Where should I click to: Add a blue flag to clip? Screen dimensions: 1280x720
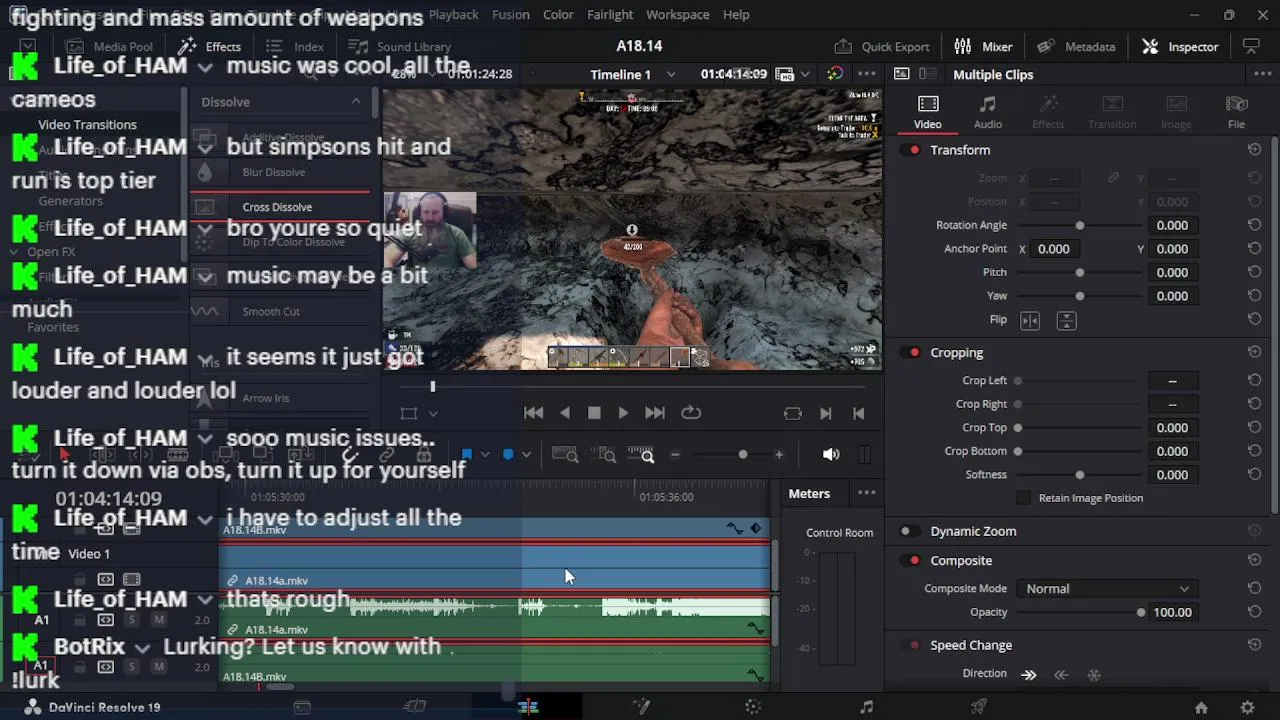(466, 454)
